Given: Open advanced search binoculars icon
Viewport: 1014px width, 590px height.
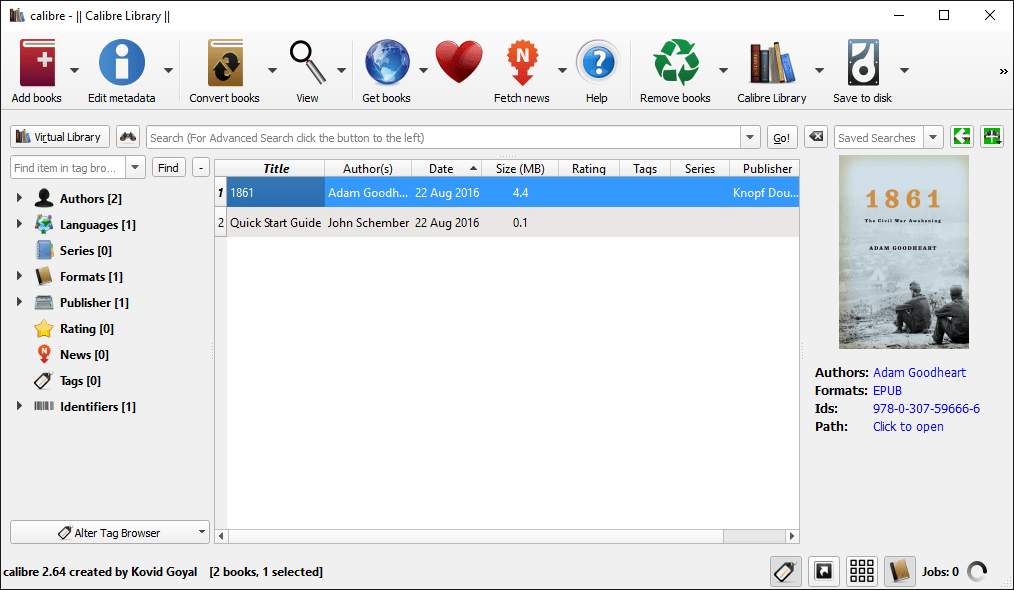Looking at the screenshot, I should tap(128, 138).
